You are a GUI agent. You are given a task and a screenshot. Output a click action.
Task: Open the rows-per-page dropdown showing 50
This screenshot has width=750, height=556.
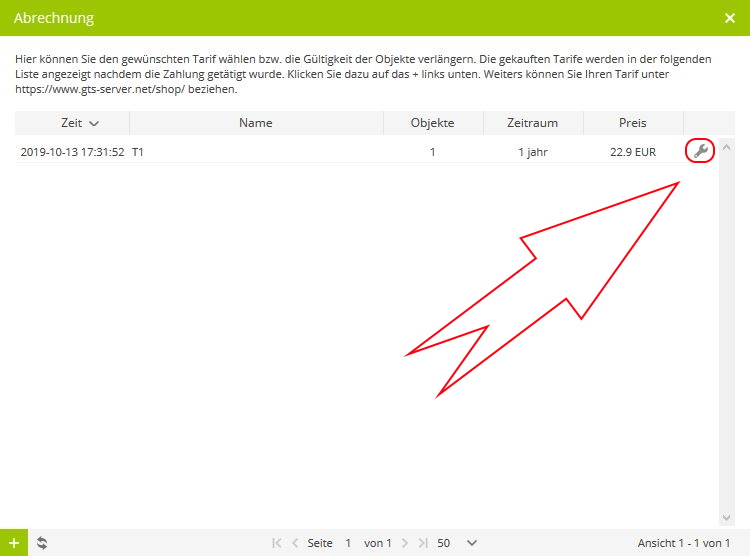tap(457, 543)
